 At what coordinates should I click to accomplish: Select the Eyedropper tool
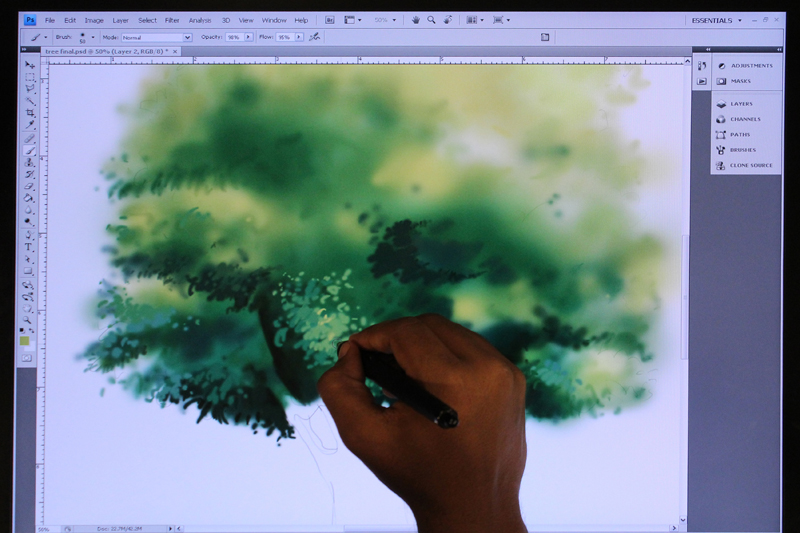point(29,125)
